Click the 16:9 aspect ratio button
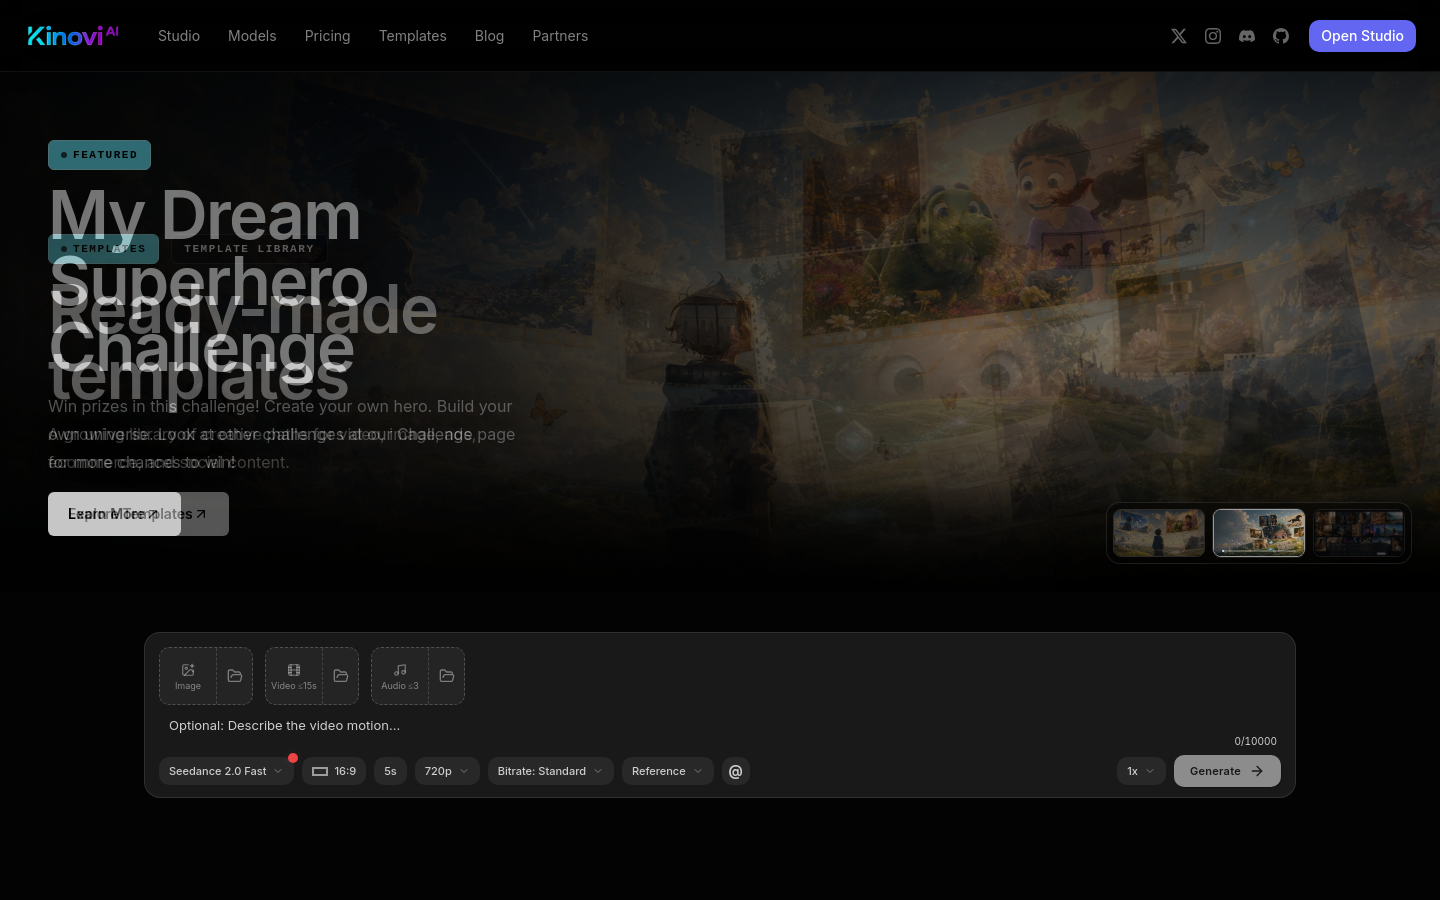 [x=334, y=771]
